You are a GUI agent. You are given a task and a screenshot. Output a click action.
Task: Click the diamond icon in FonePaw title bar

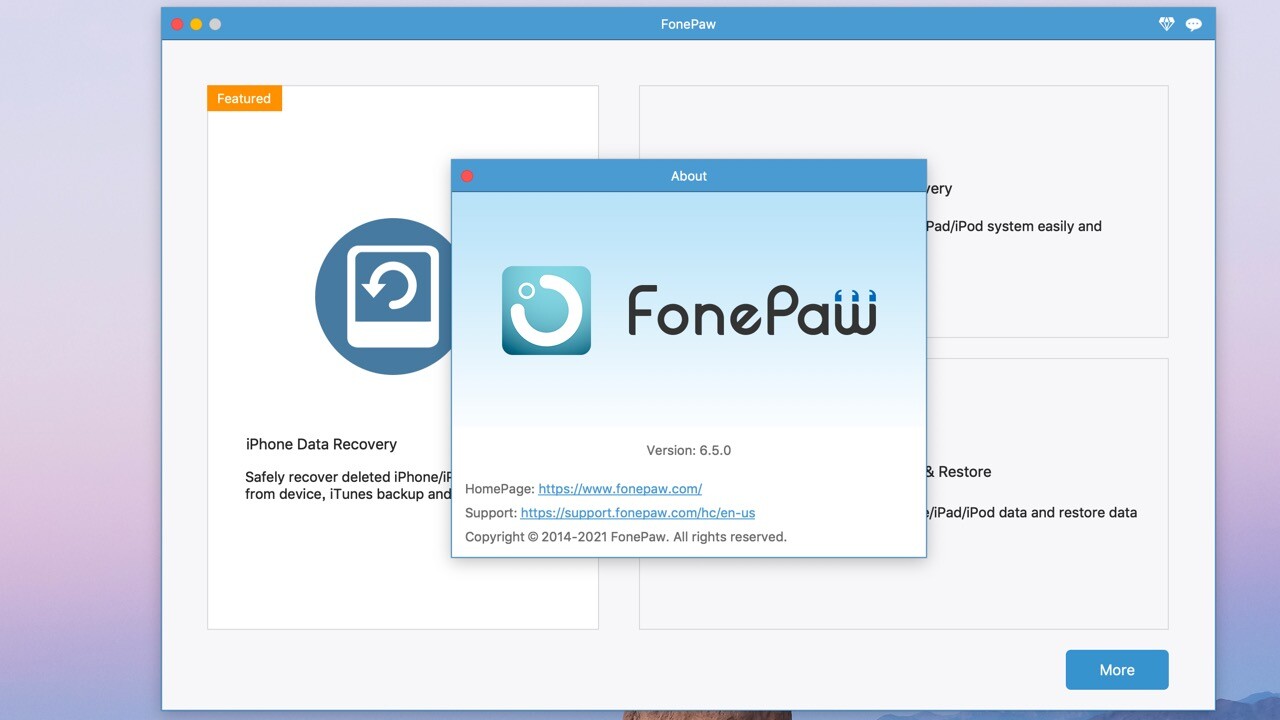tap(1166, 24)
